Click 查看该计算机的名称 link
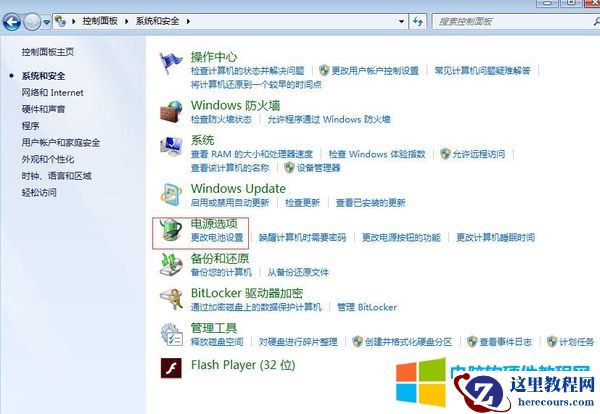This screenshot has height=414, width=600. (230, 168)
